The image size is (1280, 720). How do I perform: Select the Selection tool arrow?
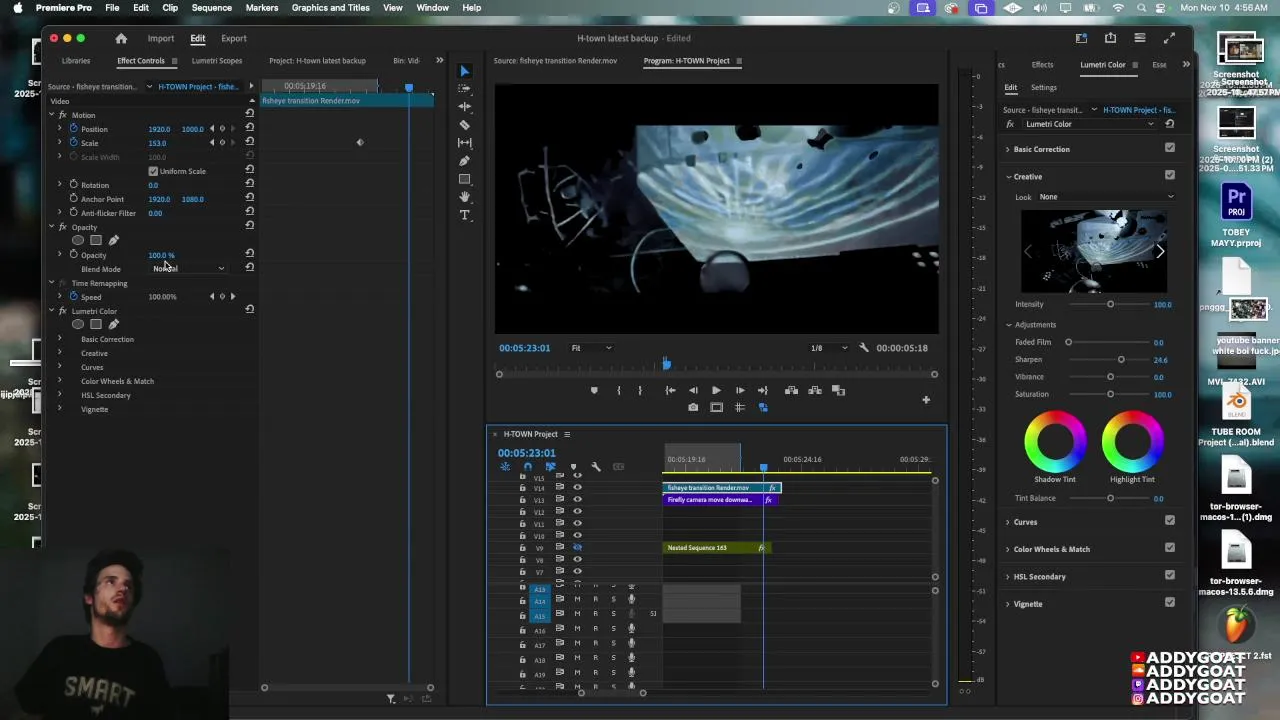point(464,71)
